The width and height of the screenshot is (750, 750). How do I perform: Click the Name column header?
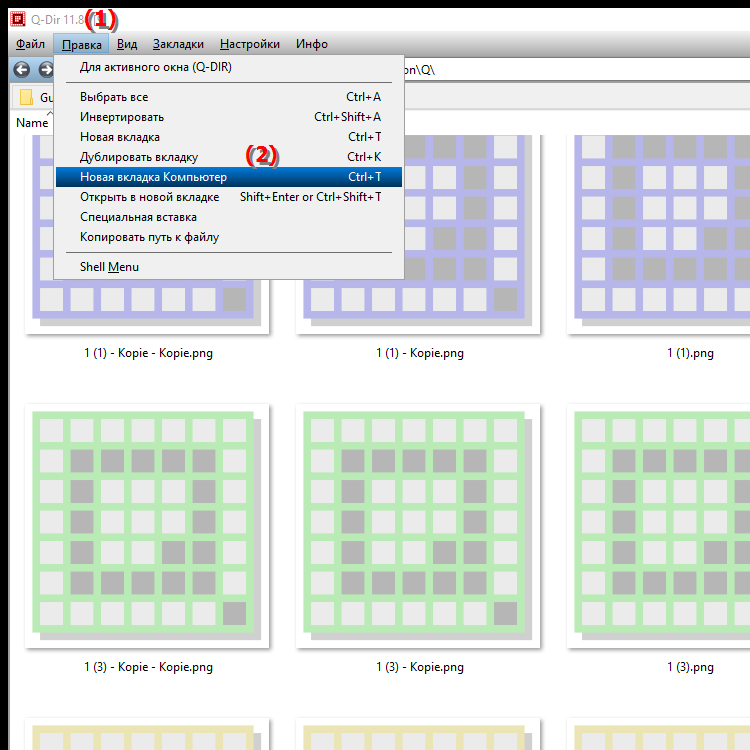pyautogui.click(x=32, y=123)
